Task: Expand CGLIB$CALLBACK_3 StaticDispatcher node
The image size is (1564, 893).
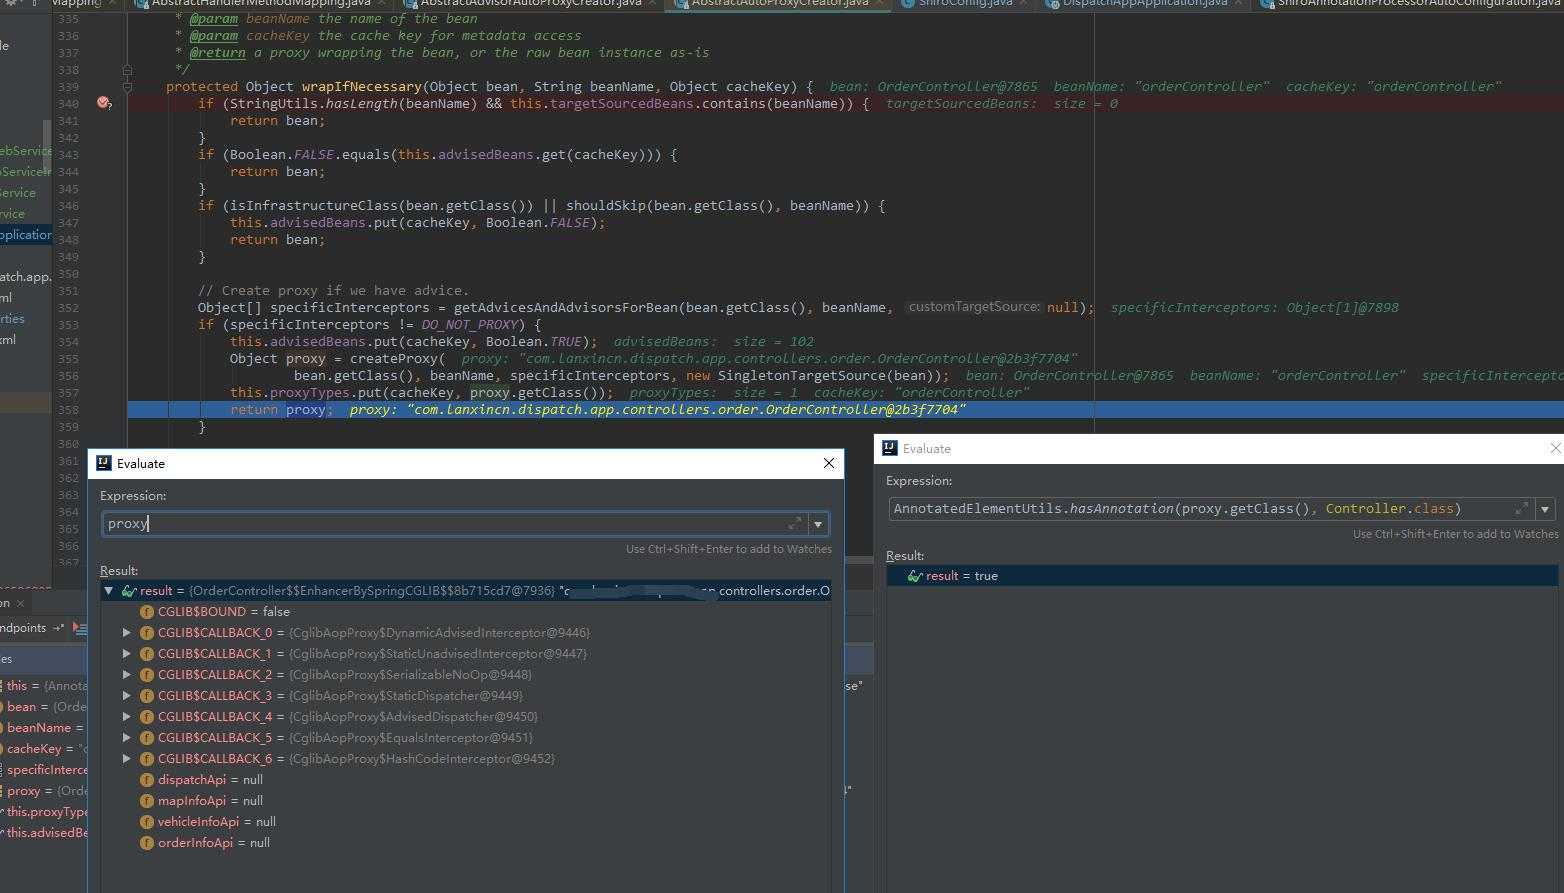Action: coord(127,696)
